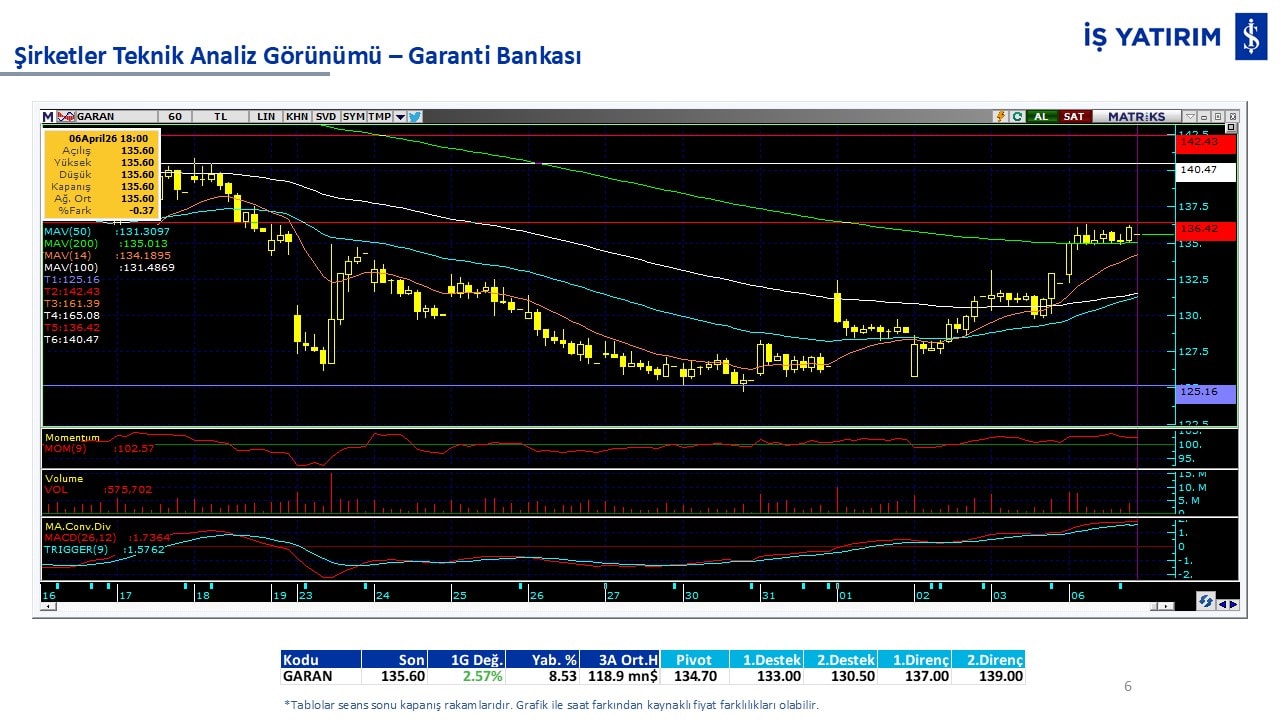This screenshot has width=1280, height=720.
Task: Click the lightning bolt icon
Action: 999,117
